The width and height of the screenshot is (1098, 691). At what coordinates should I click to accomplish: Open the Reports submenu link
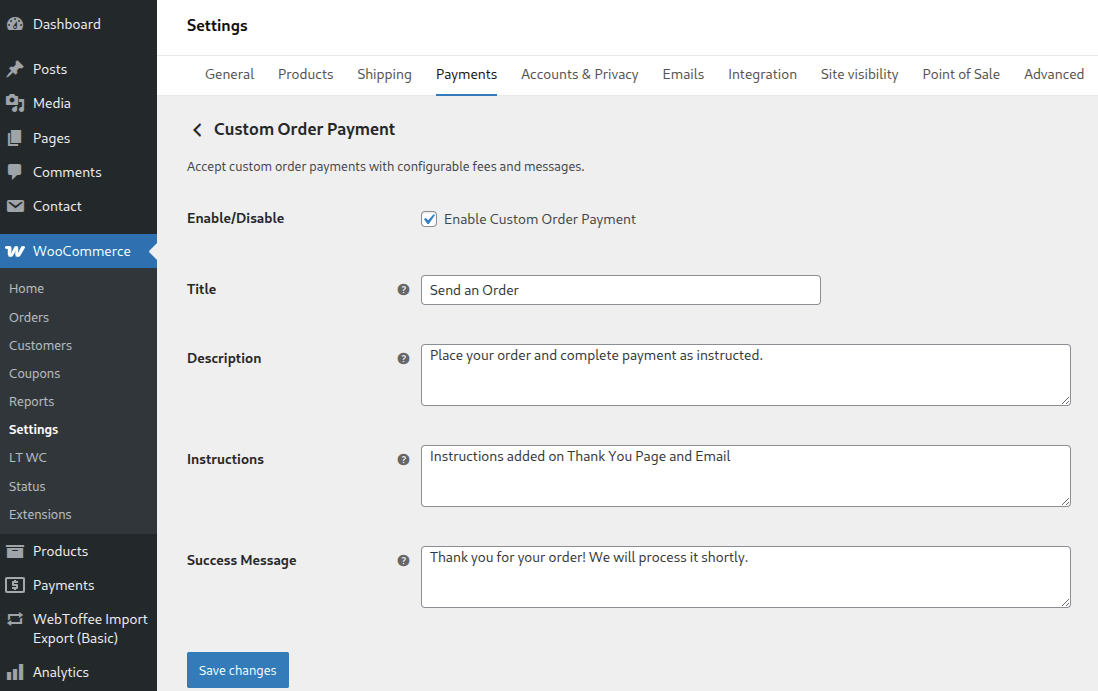click(x=32, y=402)
